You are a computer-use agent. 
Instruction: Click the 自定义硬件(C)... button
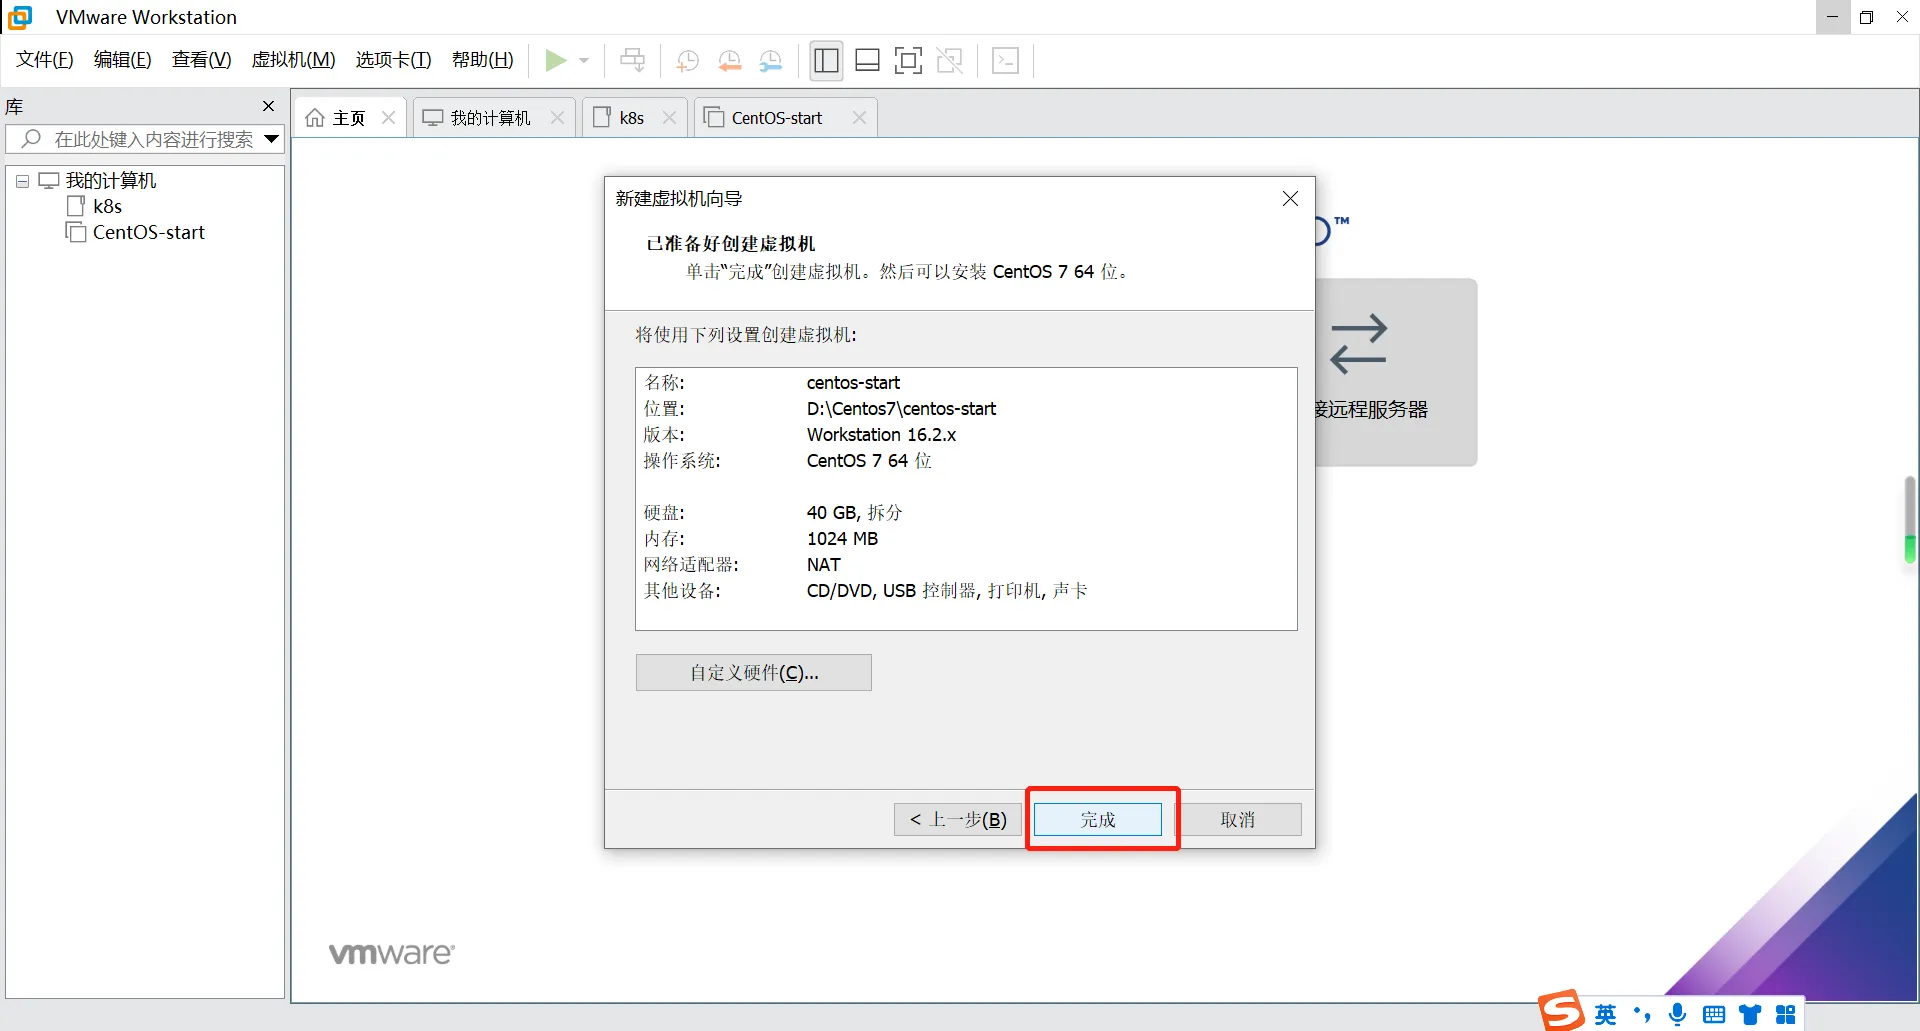tap(754, 673)
